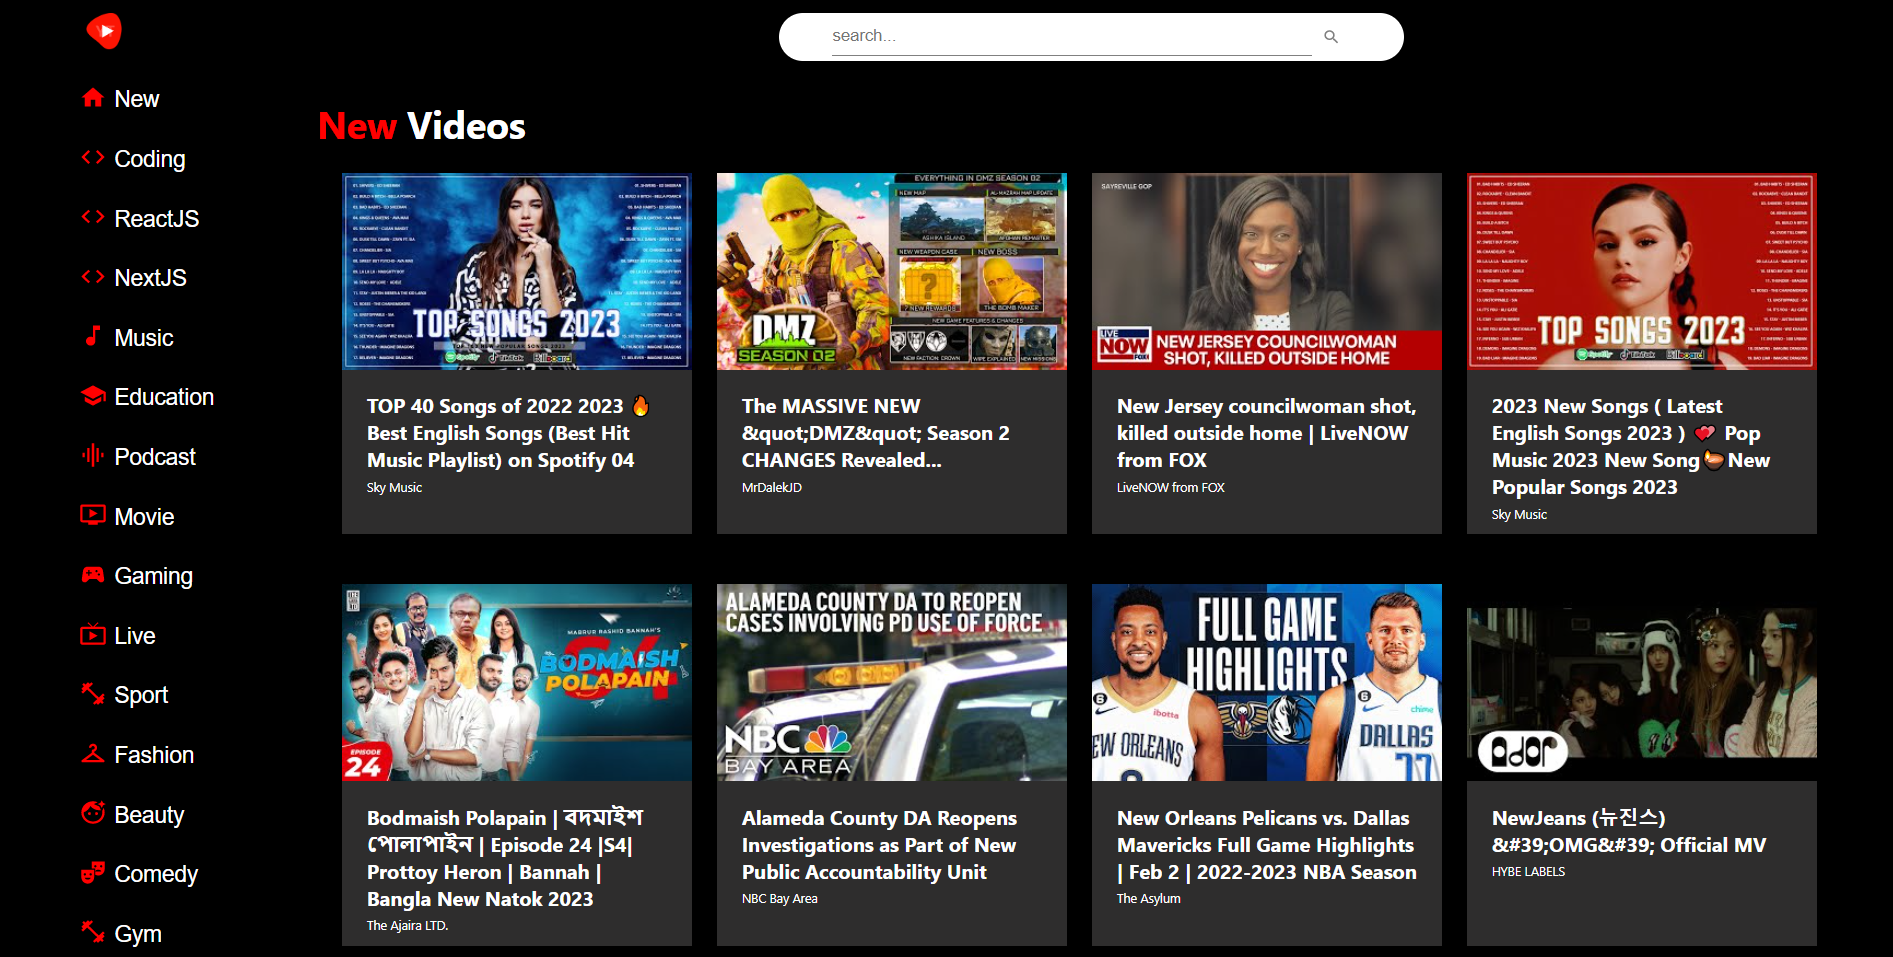The height and width of the screenshot is (957, 1893).
Task: Click the search magnifier icon
Action: 1331,37
